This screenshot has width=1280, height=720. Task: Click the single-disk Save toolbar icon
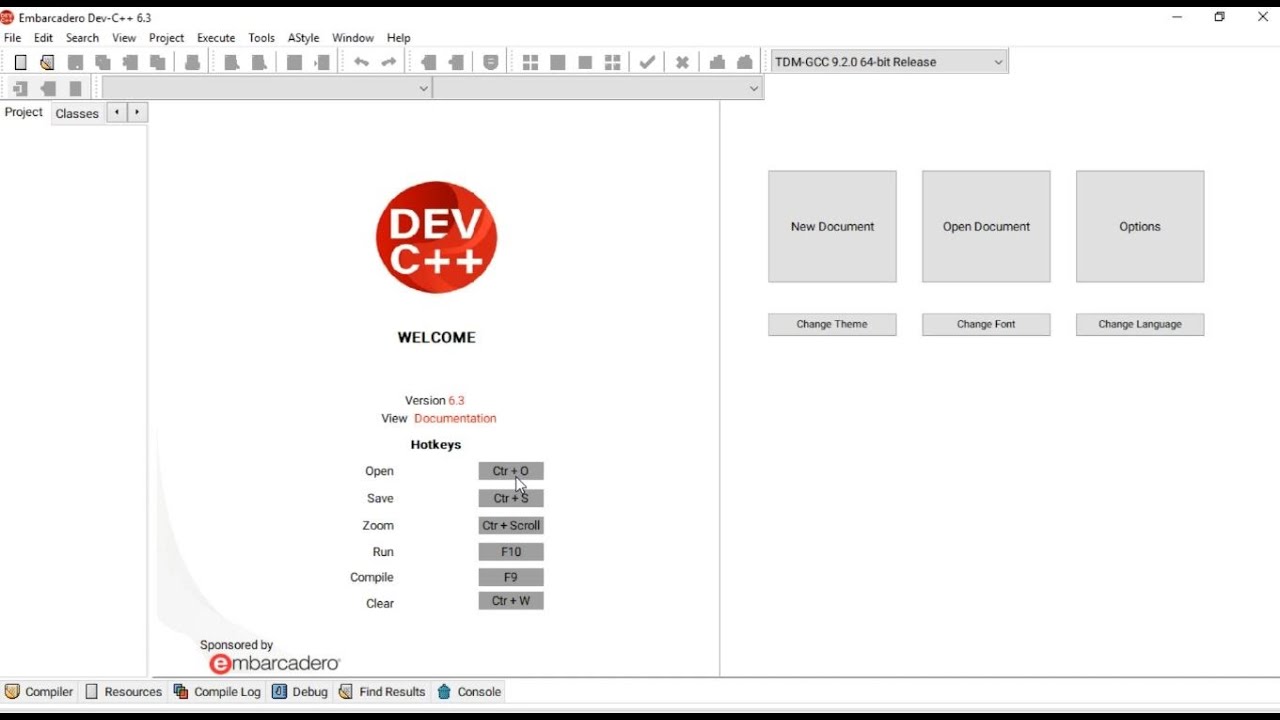point(75,62)
